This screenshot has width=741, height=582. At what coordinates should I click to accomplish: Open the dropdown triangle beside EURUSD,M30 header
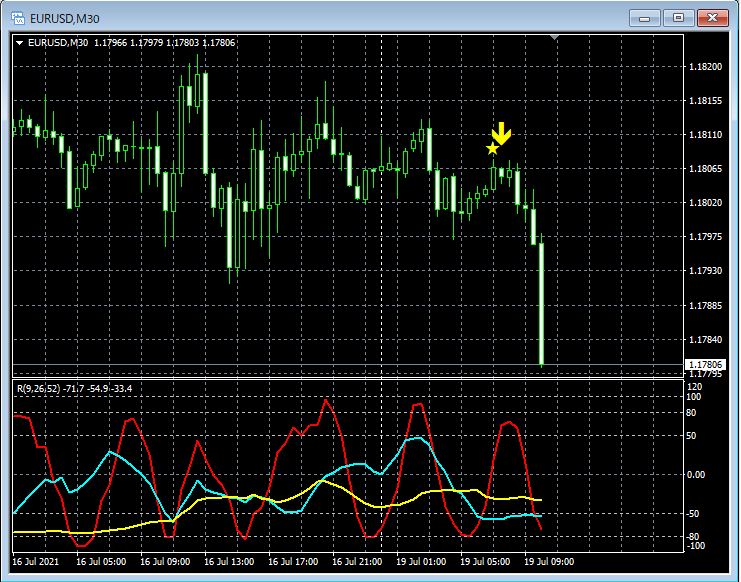point(19,43)
